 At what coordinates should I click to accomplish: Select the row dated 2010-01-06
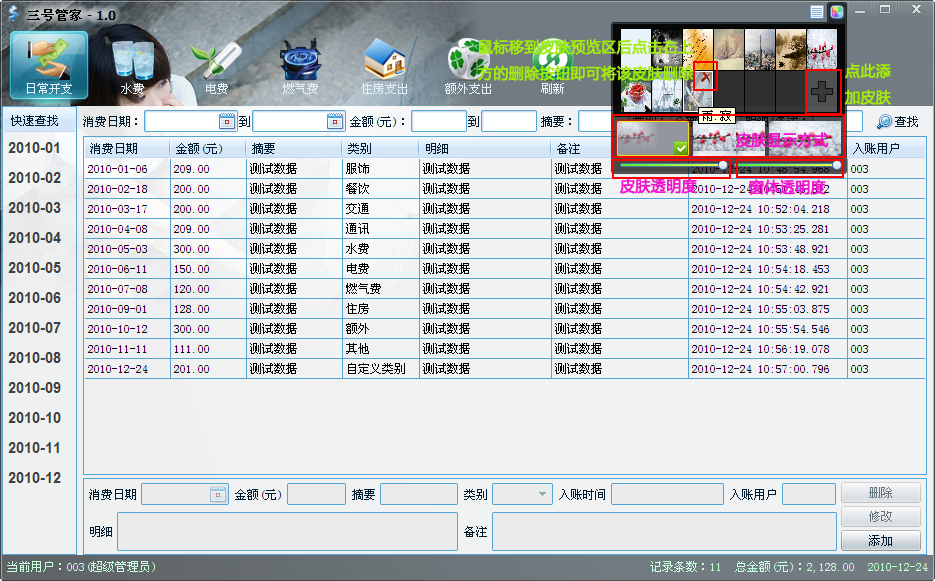[504, 169]
